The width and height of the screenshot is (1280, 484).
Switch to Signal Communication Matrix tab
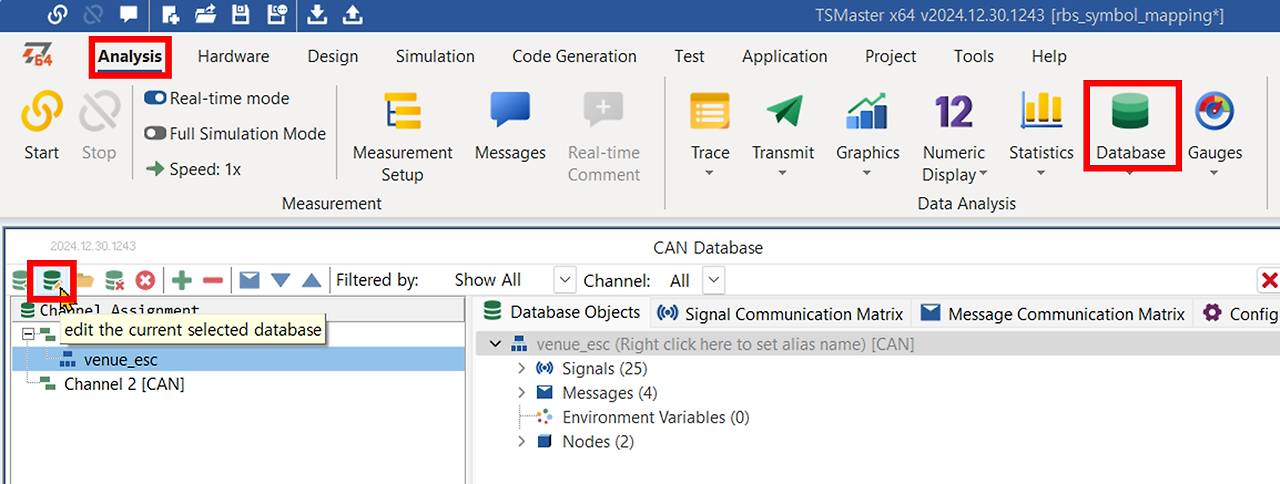click(x=780, y=313)
